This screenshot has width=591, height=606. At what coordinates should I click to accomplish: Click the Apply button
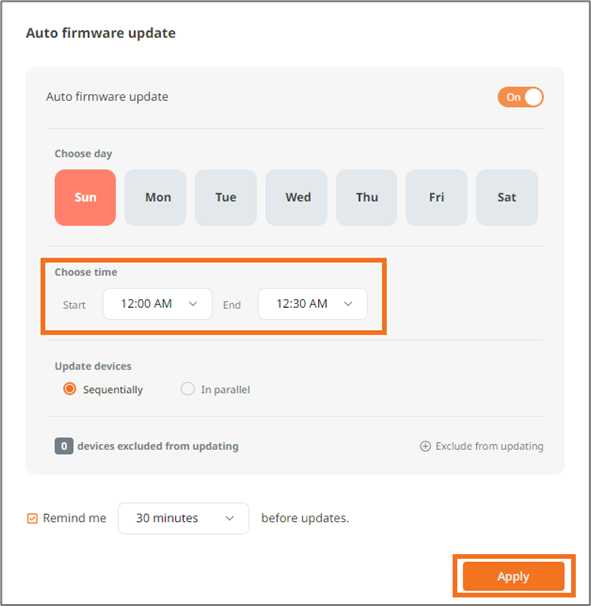pyautogui.click(x=513, y=576)
